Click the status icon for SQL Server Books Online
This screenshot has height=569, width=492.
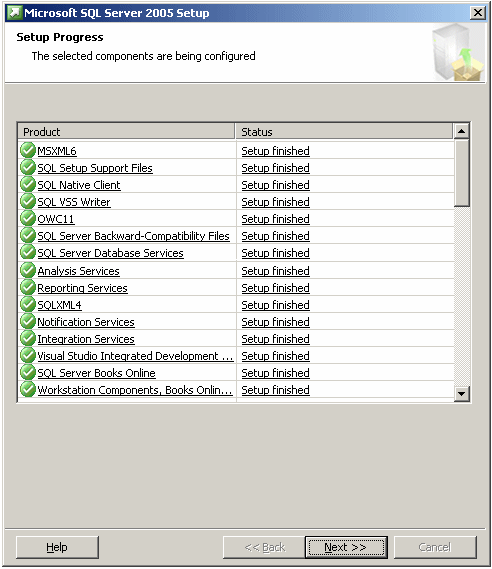pyautogui.click(x=28, y=373)
